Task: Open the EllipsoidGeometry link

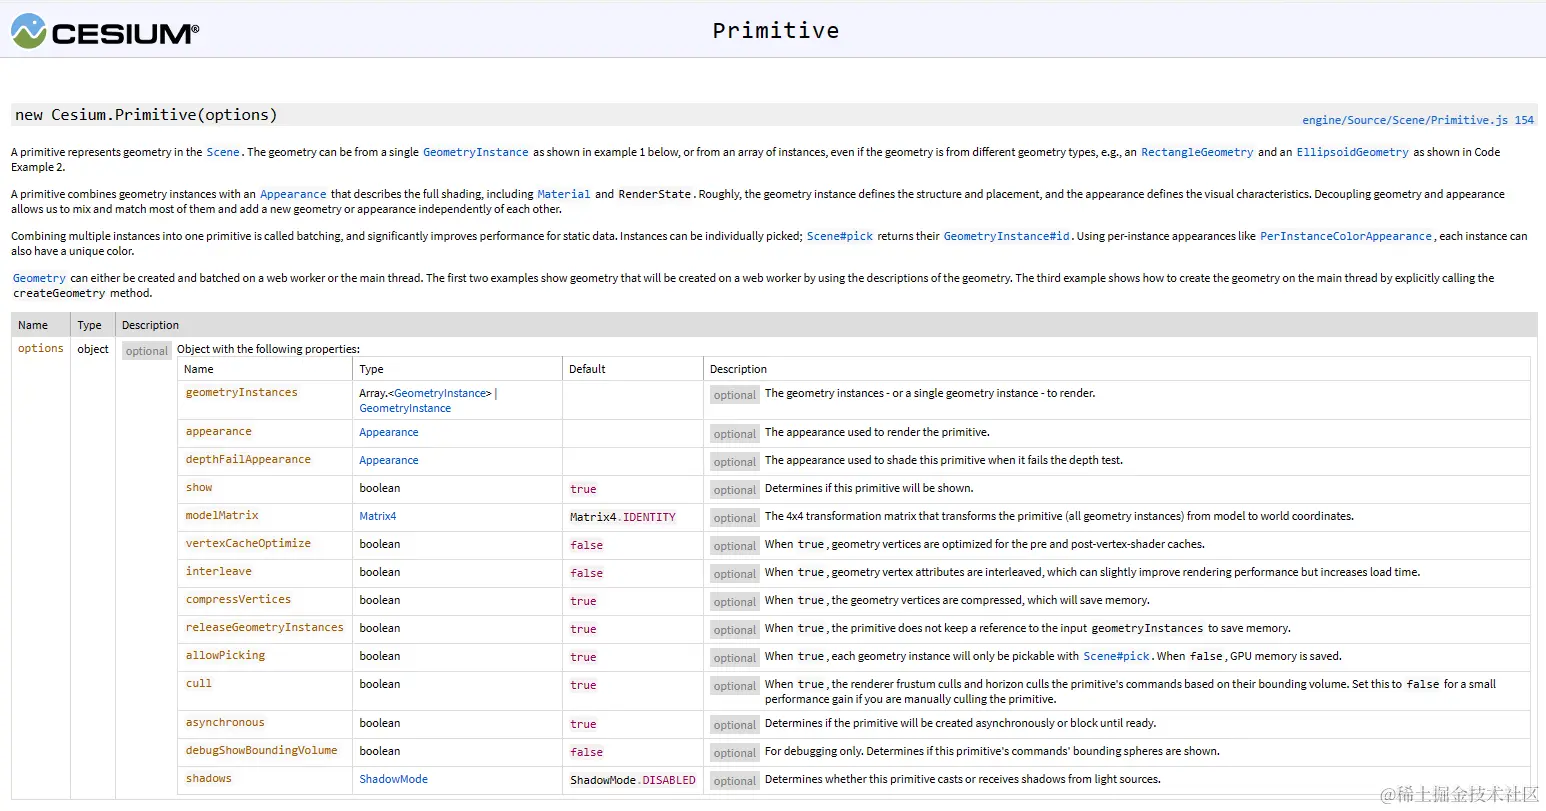Action: click(x=1352, y=152)
